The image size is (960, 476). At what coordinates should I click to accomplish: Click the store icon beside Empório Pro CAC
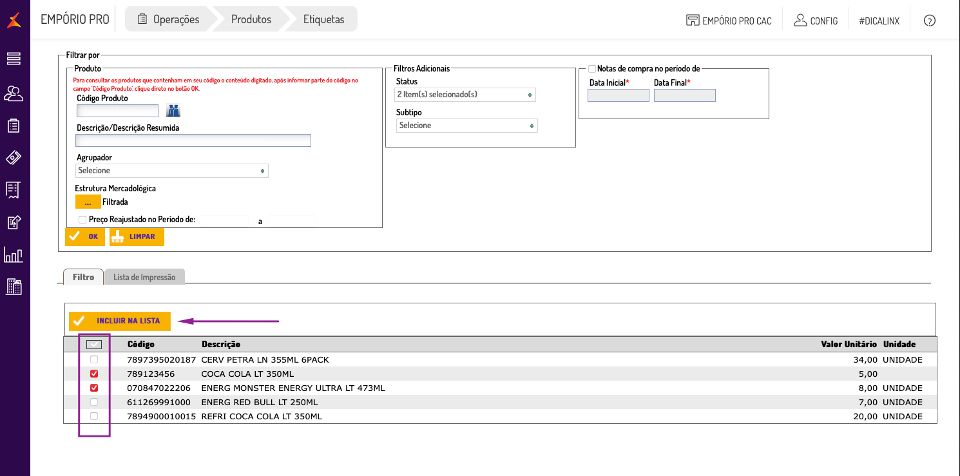coord(692,20)
